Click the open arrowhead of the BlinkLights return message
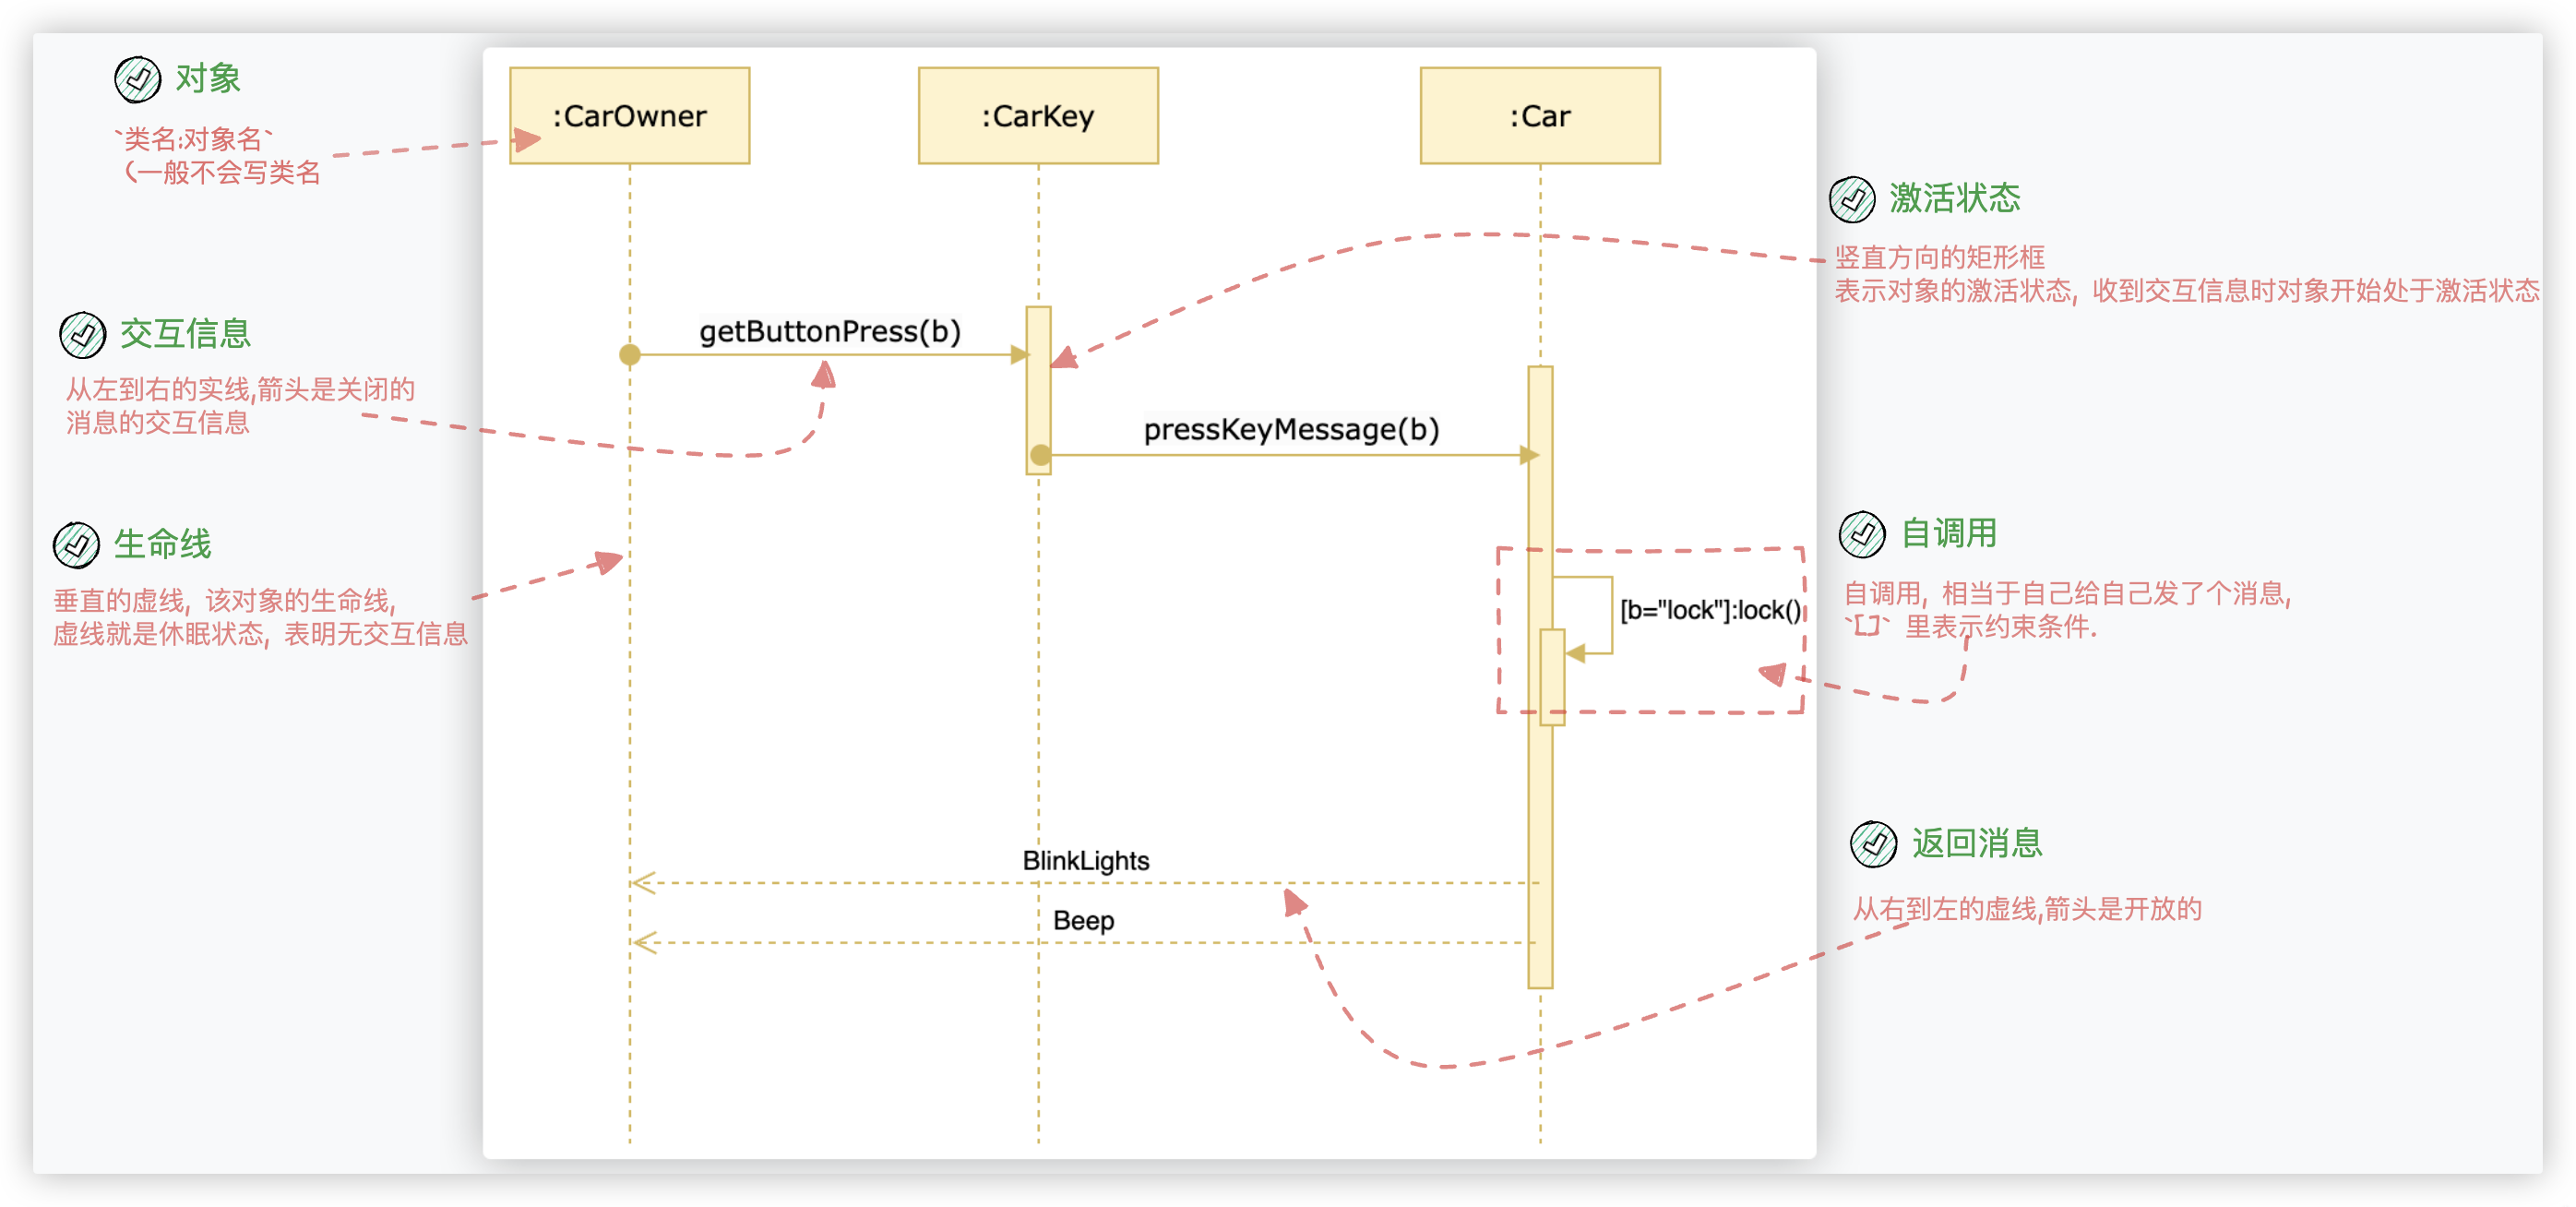 point(643,883)
